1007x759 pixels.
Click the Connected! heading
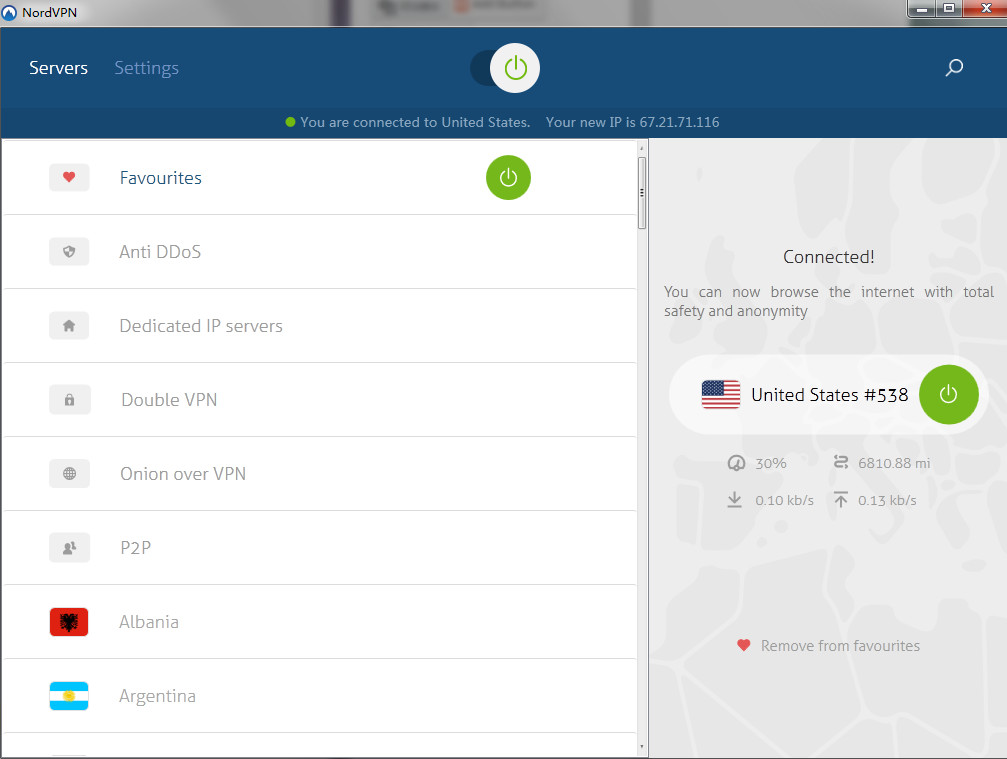click(x=828, y=257)
